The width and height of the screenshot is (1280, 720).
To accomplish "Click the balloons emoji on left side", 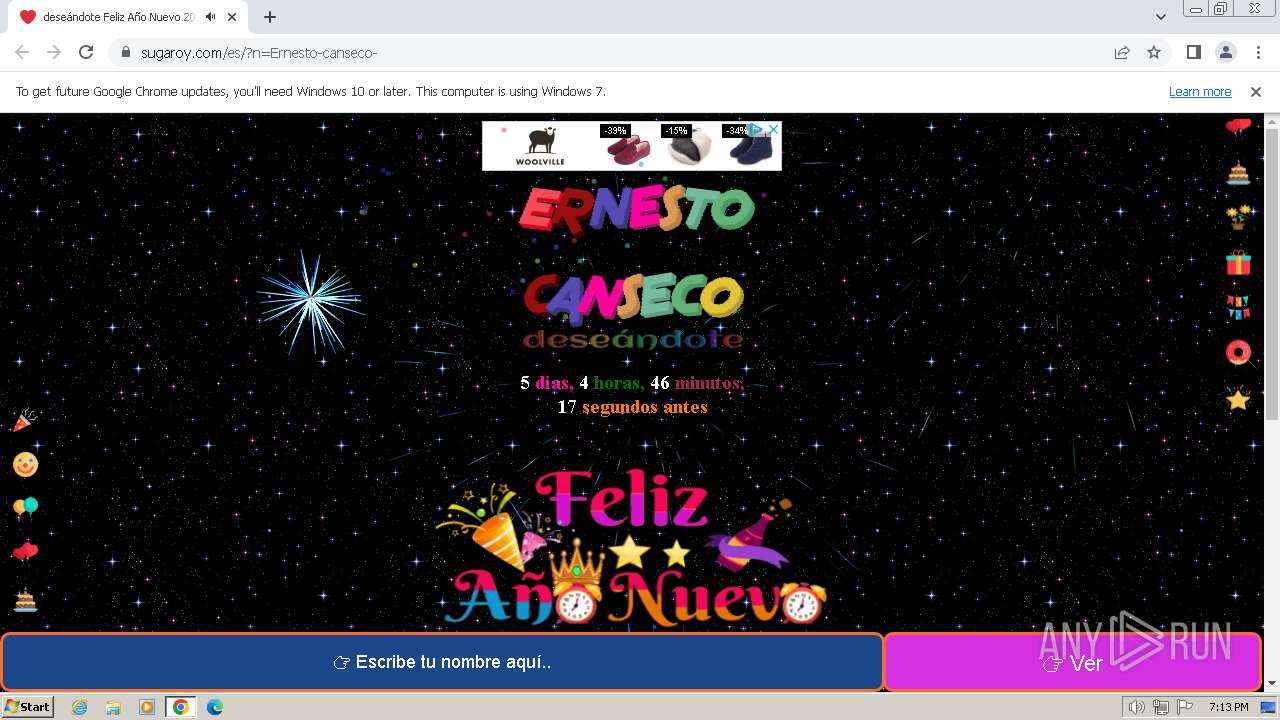I will pos(25,508).
